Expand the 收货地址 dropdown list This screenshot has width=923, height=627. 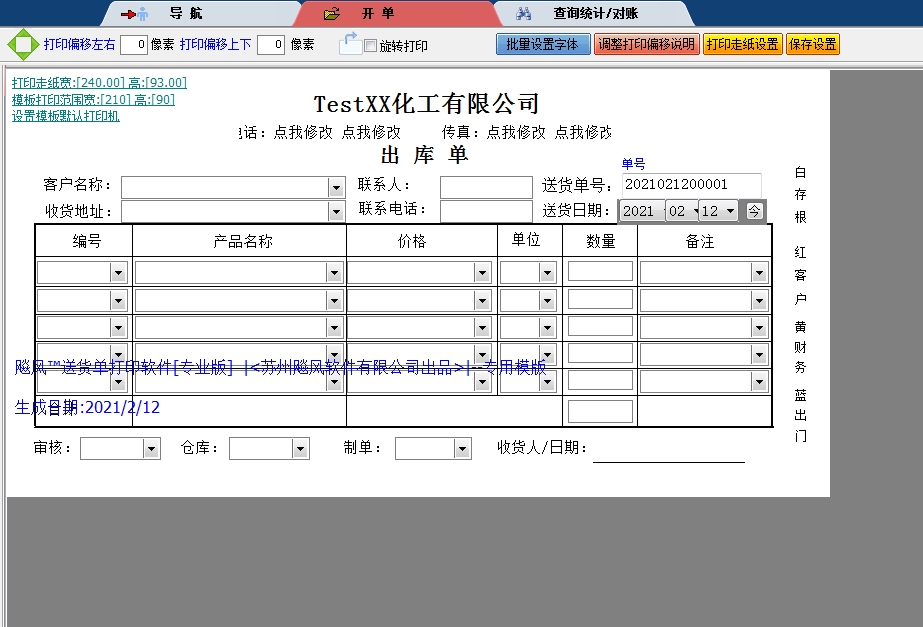337,211
